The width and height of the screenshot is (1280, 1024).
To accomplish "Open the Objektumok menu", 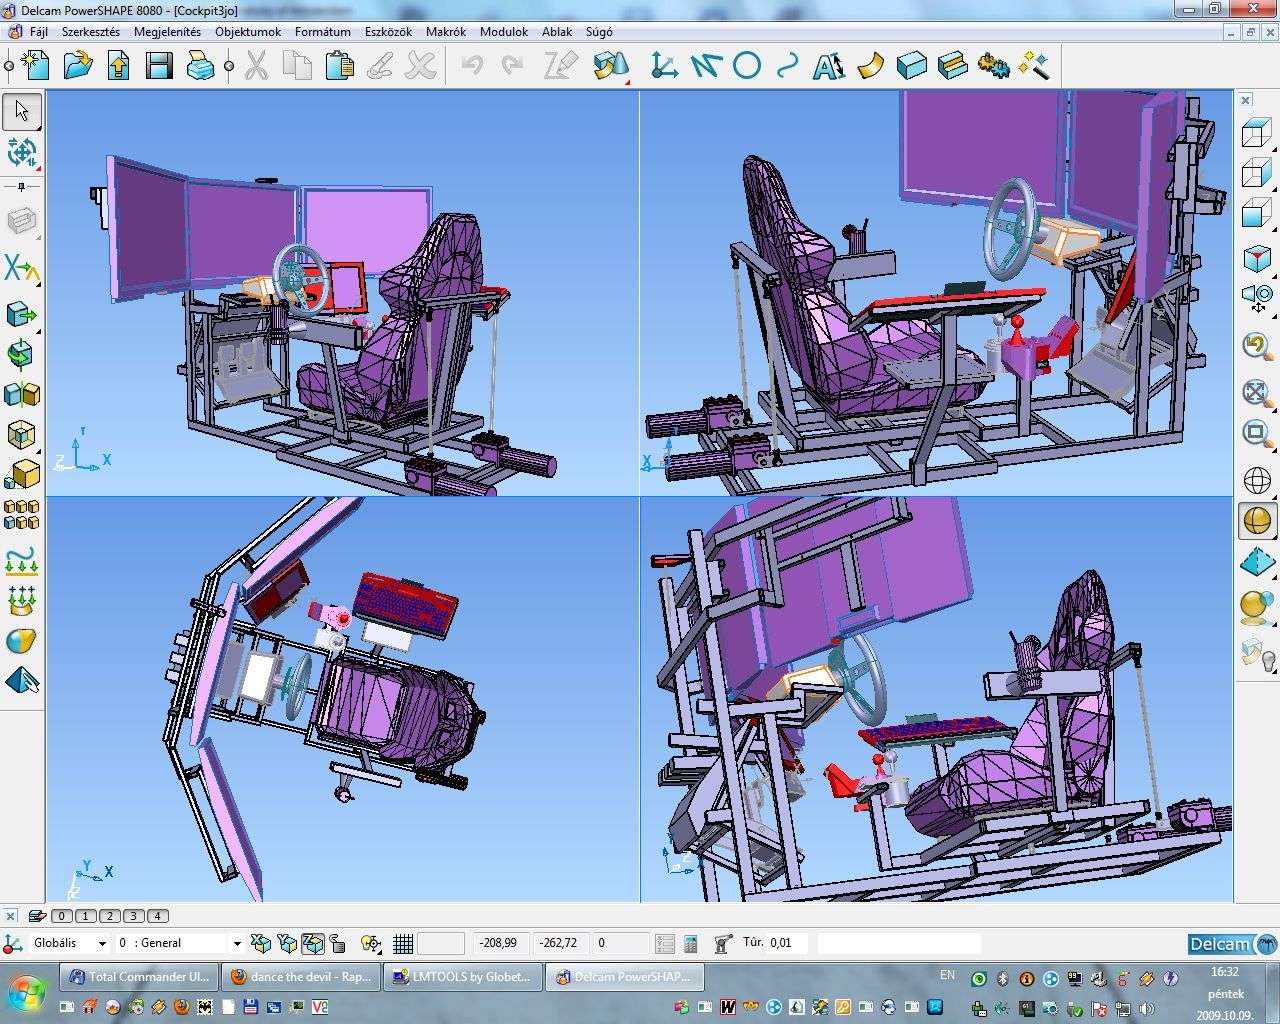I will coord(248,32).
